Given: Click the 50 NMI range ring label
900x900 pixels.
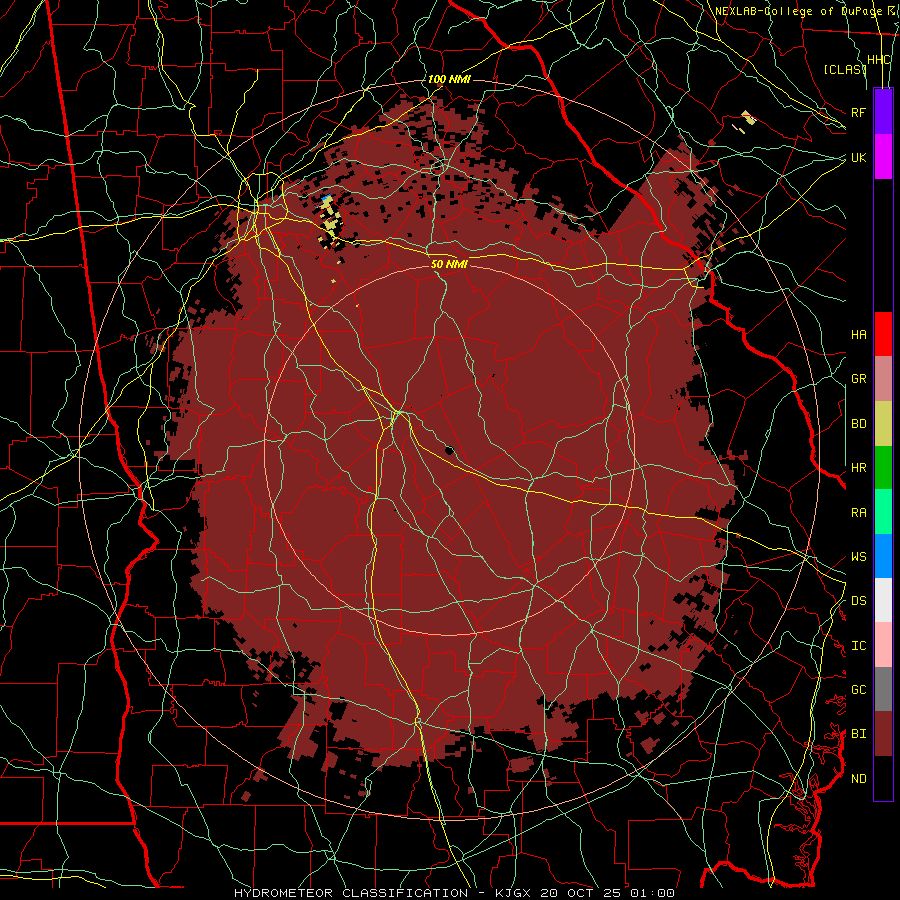Looking at the screenshot, I should [x=449, y=264].
